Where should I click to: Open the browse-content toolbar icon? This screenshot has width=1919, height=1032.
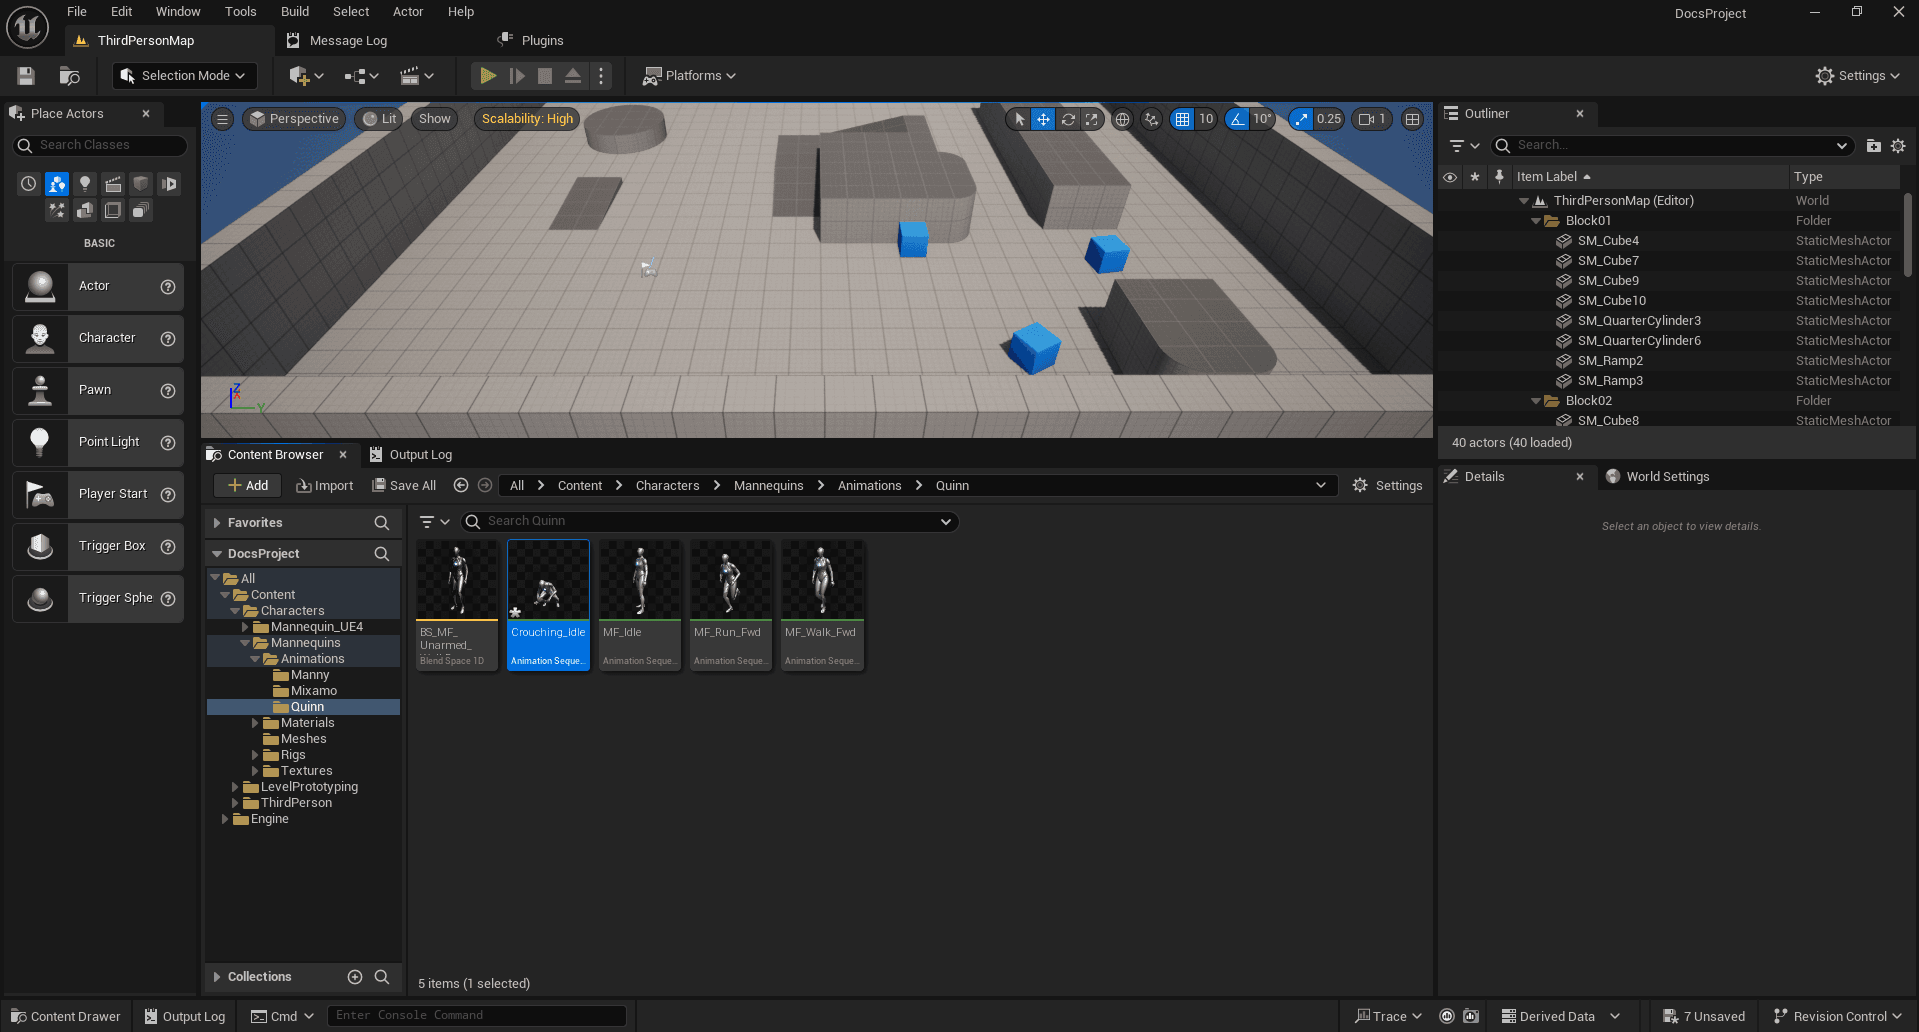coord(69,76)
